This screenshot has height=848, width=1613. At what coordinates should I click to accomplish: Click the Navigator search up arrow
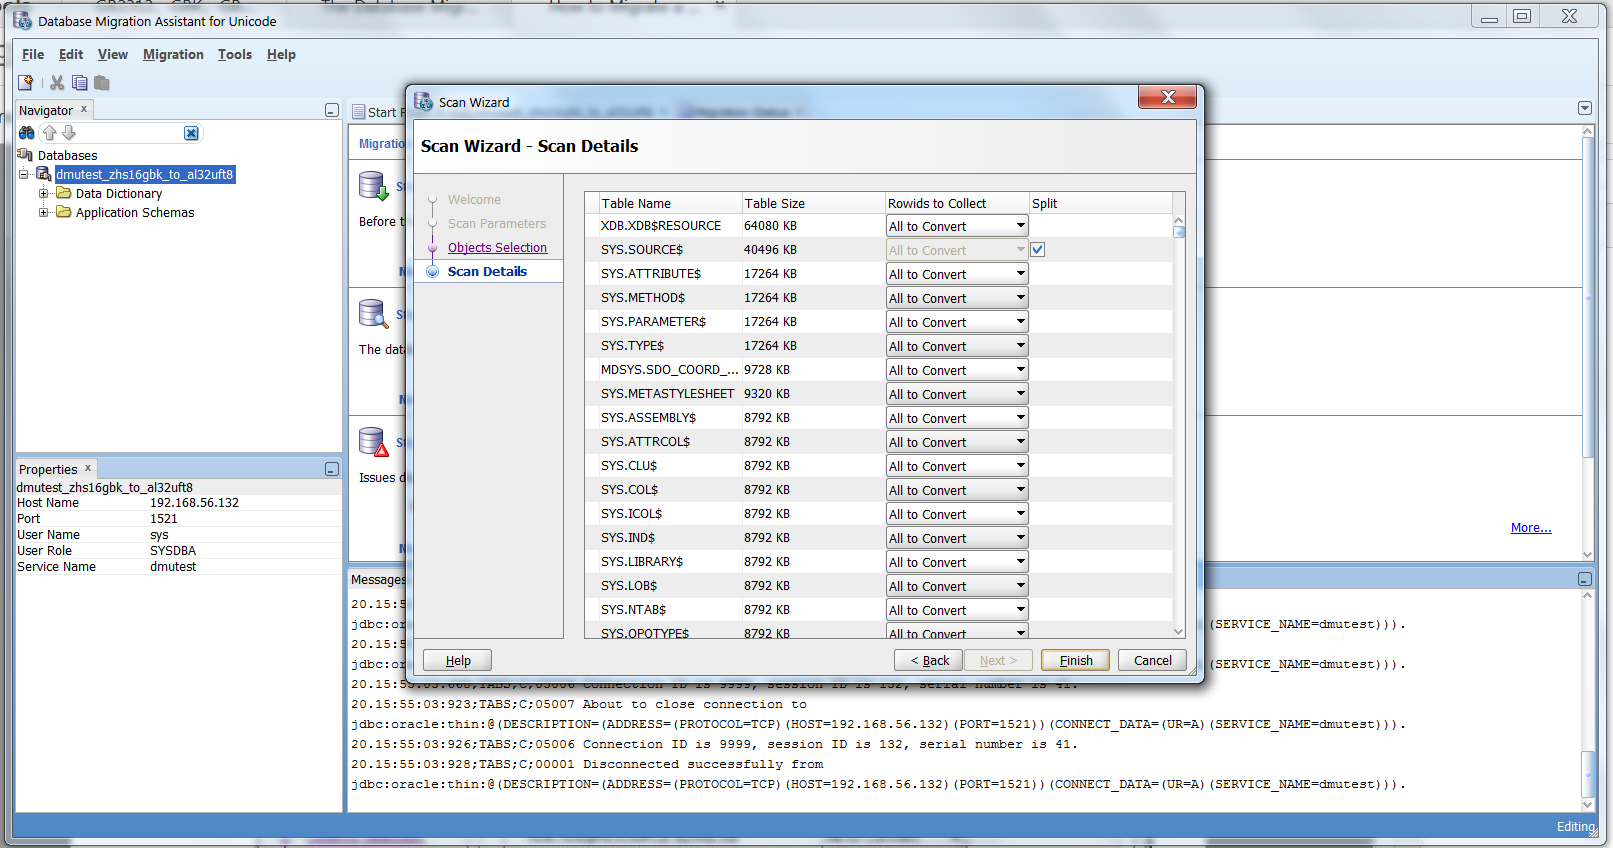click(x=49, y=133)
